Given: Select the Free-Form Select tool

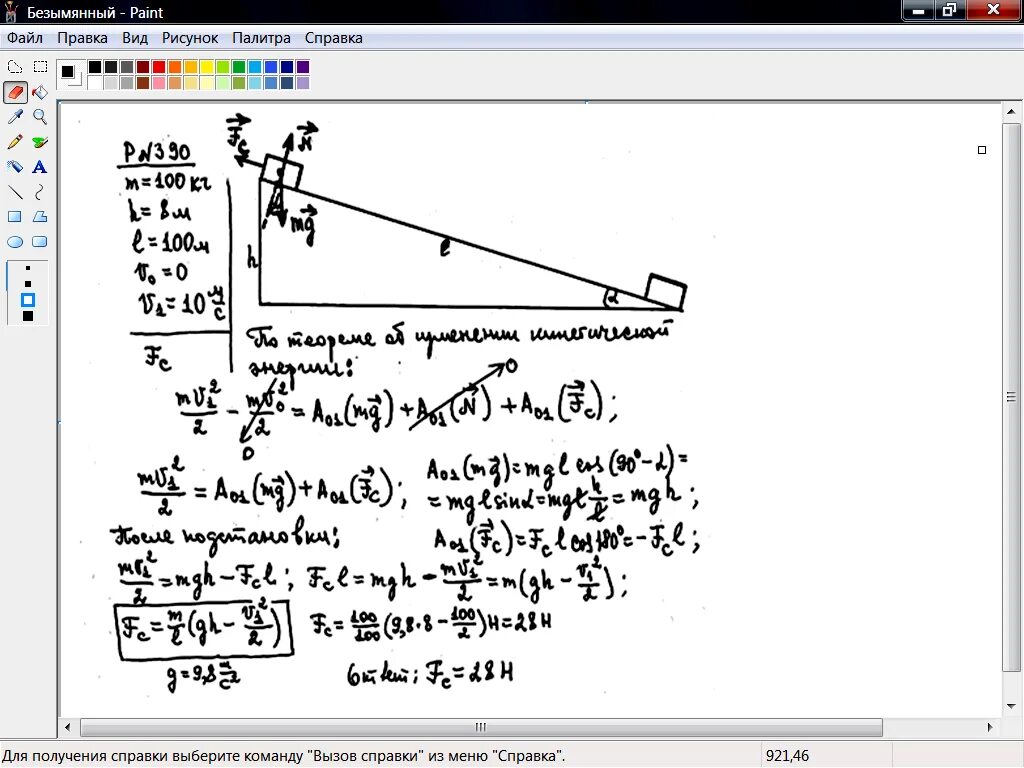Looking at the screenshot, I should pyautogui.click(x=15, y=67).
